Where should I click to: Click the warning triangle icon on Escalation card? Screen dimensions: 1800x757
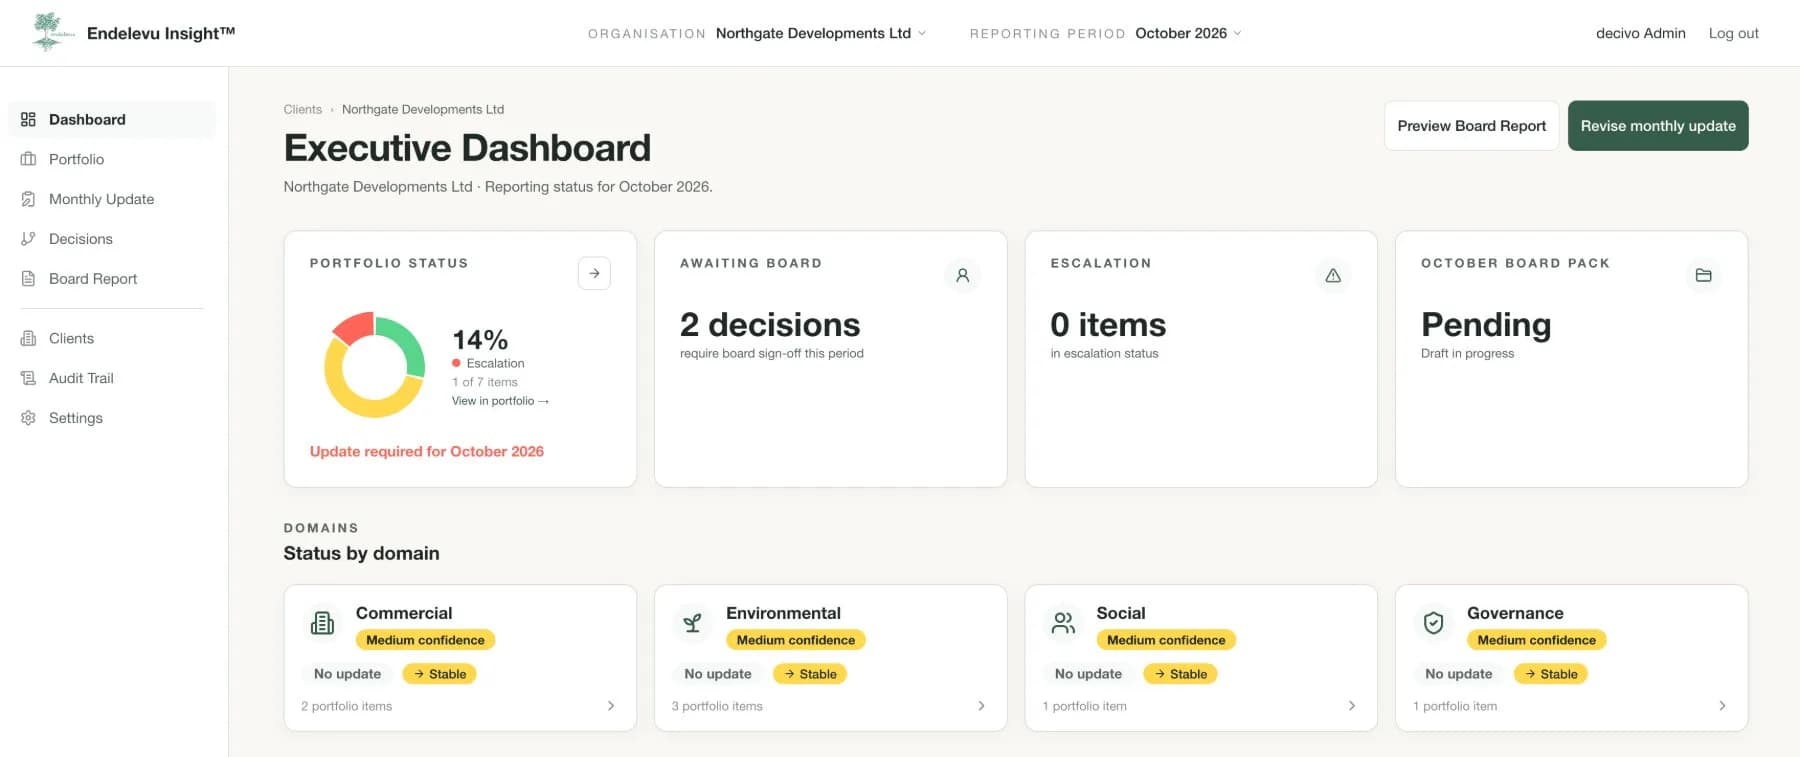1333,275
